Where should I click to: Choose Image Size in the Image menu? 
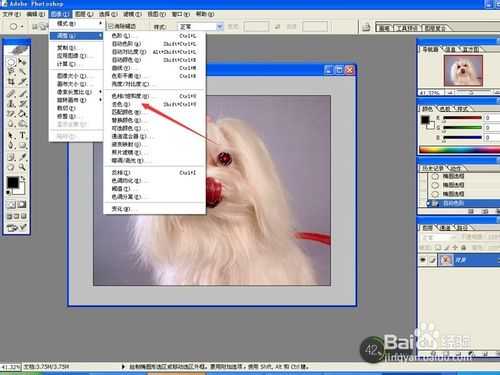tap(76, 76)
